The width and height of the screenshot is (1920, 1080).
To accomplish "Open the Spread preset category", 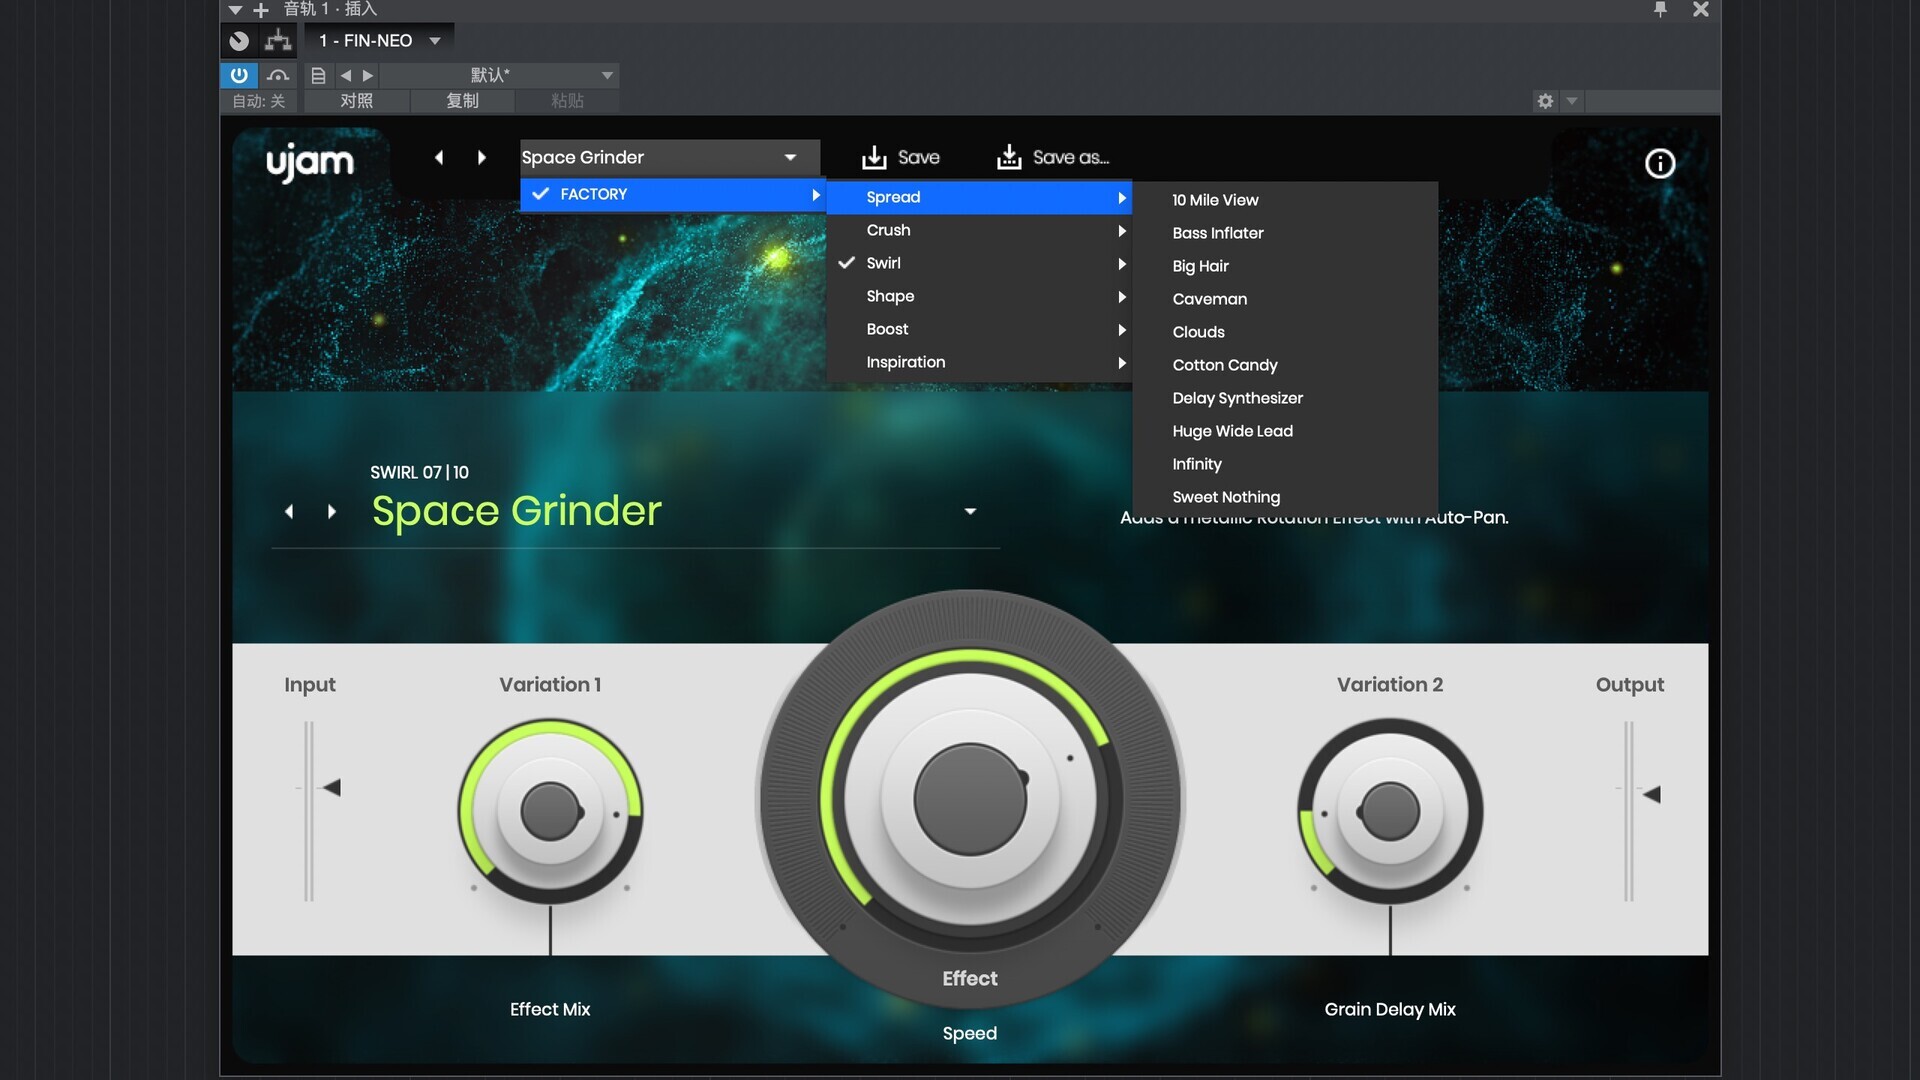I will pos(979,197).
